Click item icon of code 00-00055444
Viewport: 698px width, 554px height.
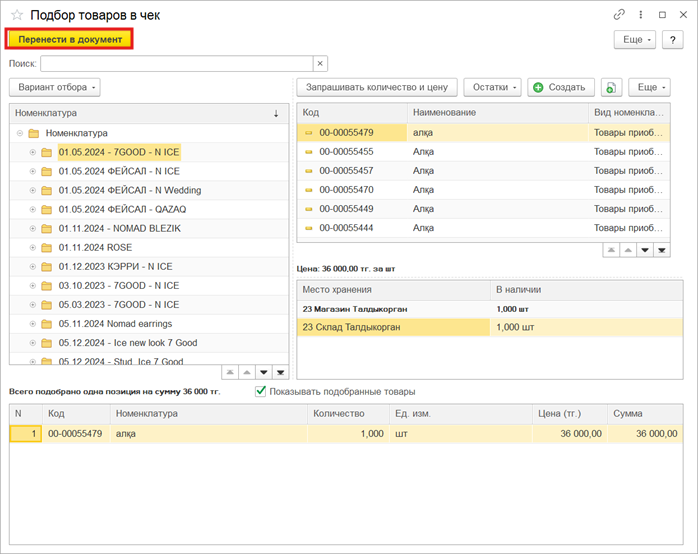pos(308,228)
